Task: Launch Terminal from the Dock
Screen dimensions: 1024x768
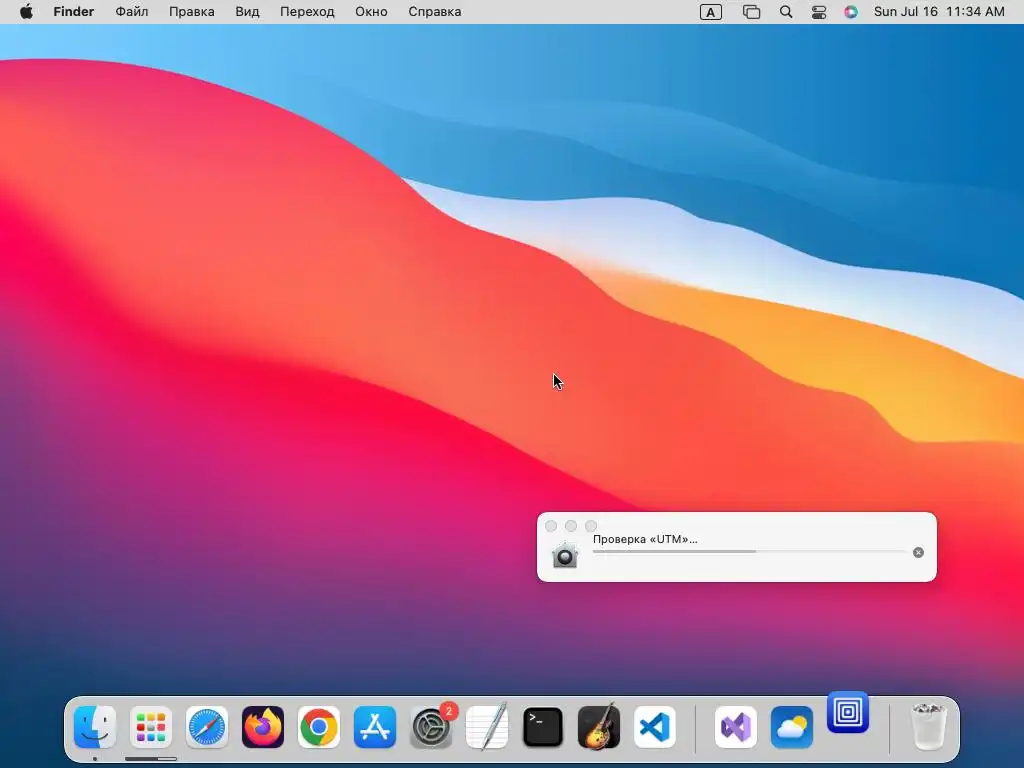Action: (543, 727)
